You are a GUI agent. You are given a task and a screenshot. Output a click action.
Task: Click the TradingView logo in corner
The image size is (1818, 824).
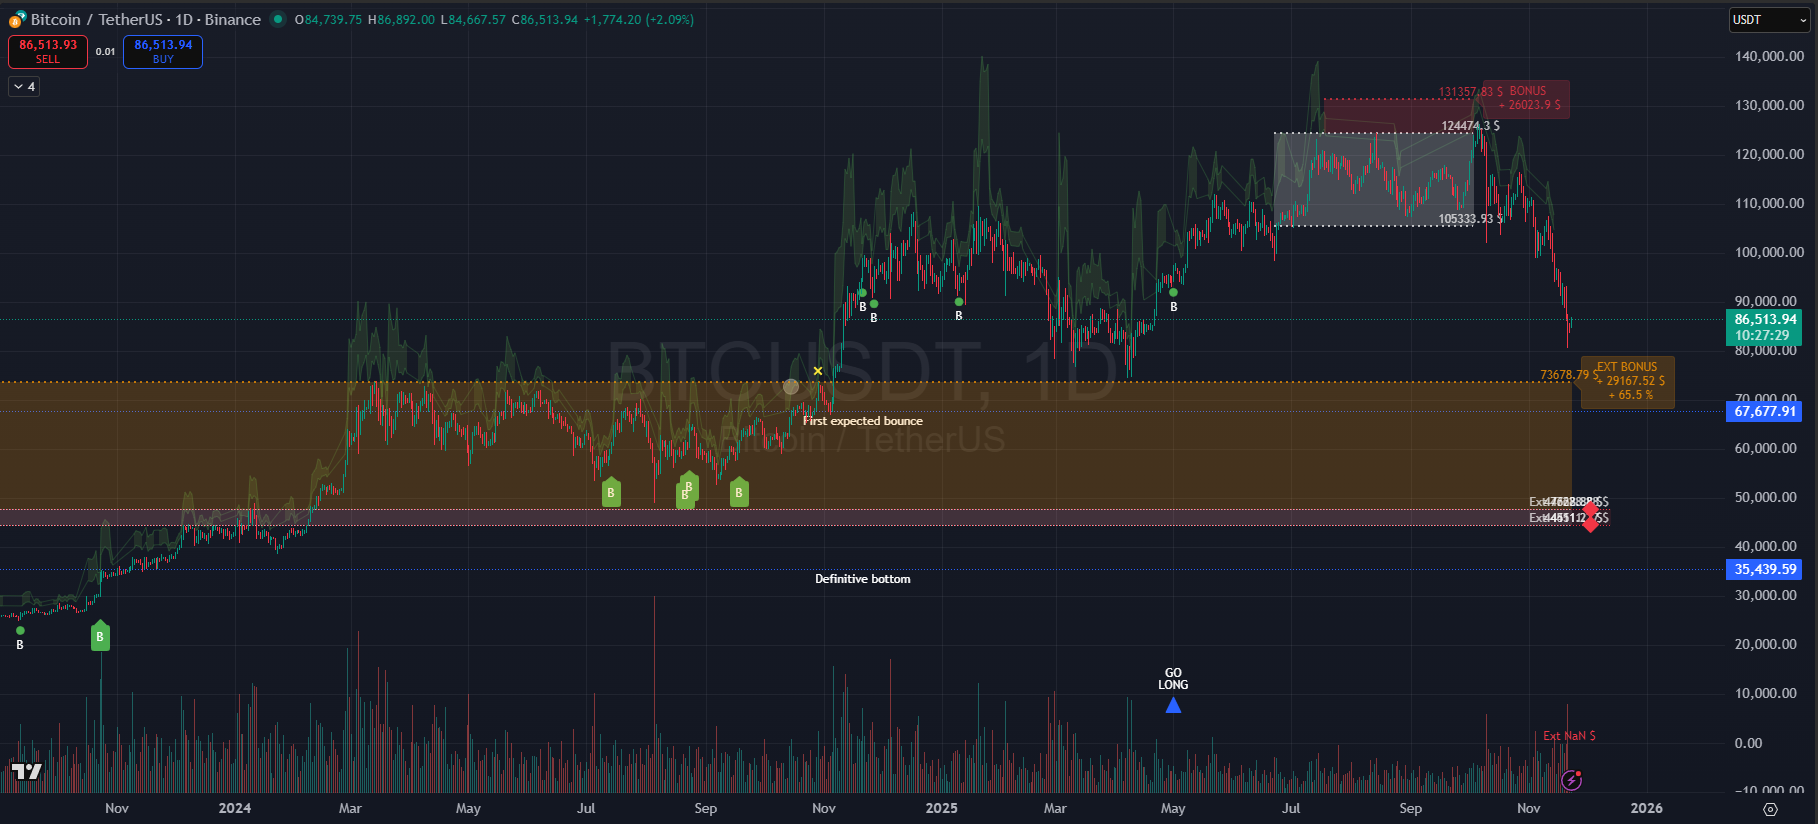pyautogui.click(x=27, y=771)
